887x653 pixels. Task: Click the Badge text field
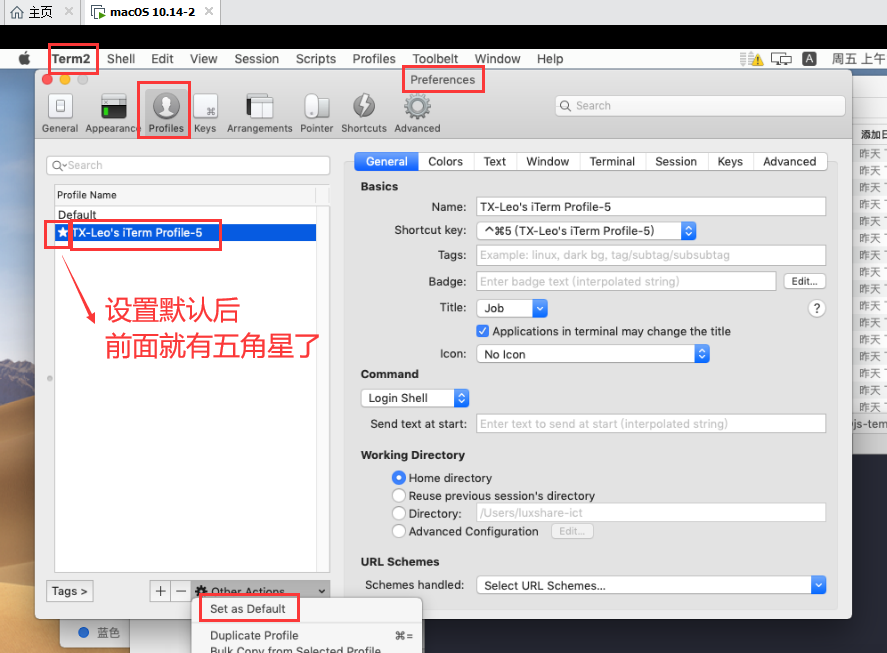click(626, 281)
